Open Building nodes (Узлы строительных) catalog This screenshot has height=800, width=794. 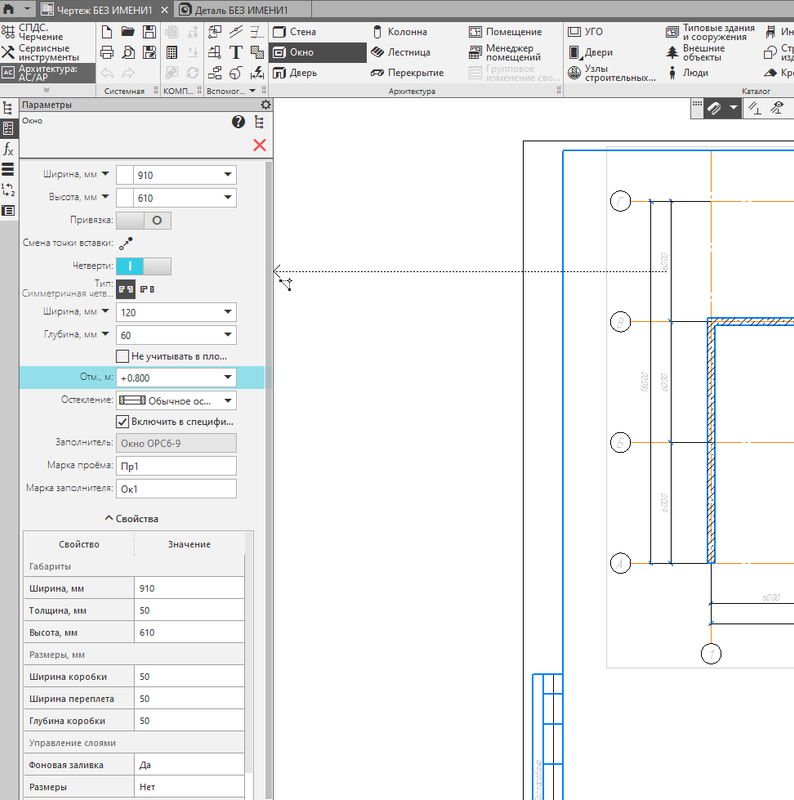(x=612, y=73)
